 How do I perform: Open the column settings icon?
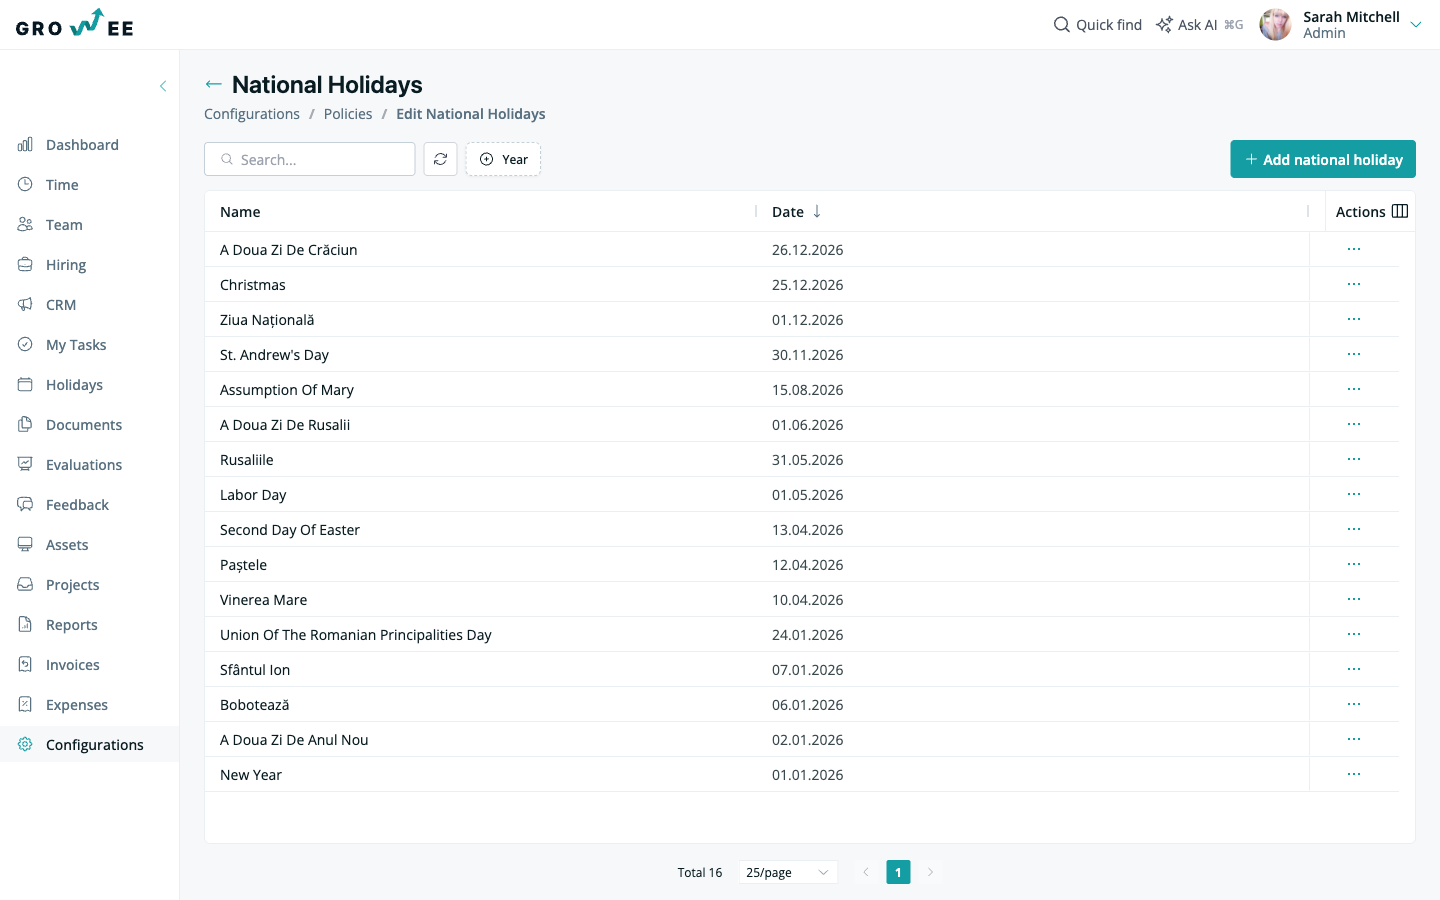tap(1400, 211)
